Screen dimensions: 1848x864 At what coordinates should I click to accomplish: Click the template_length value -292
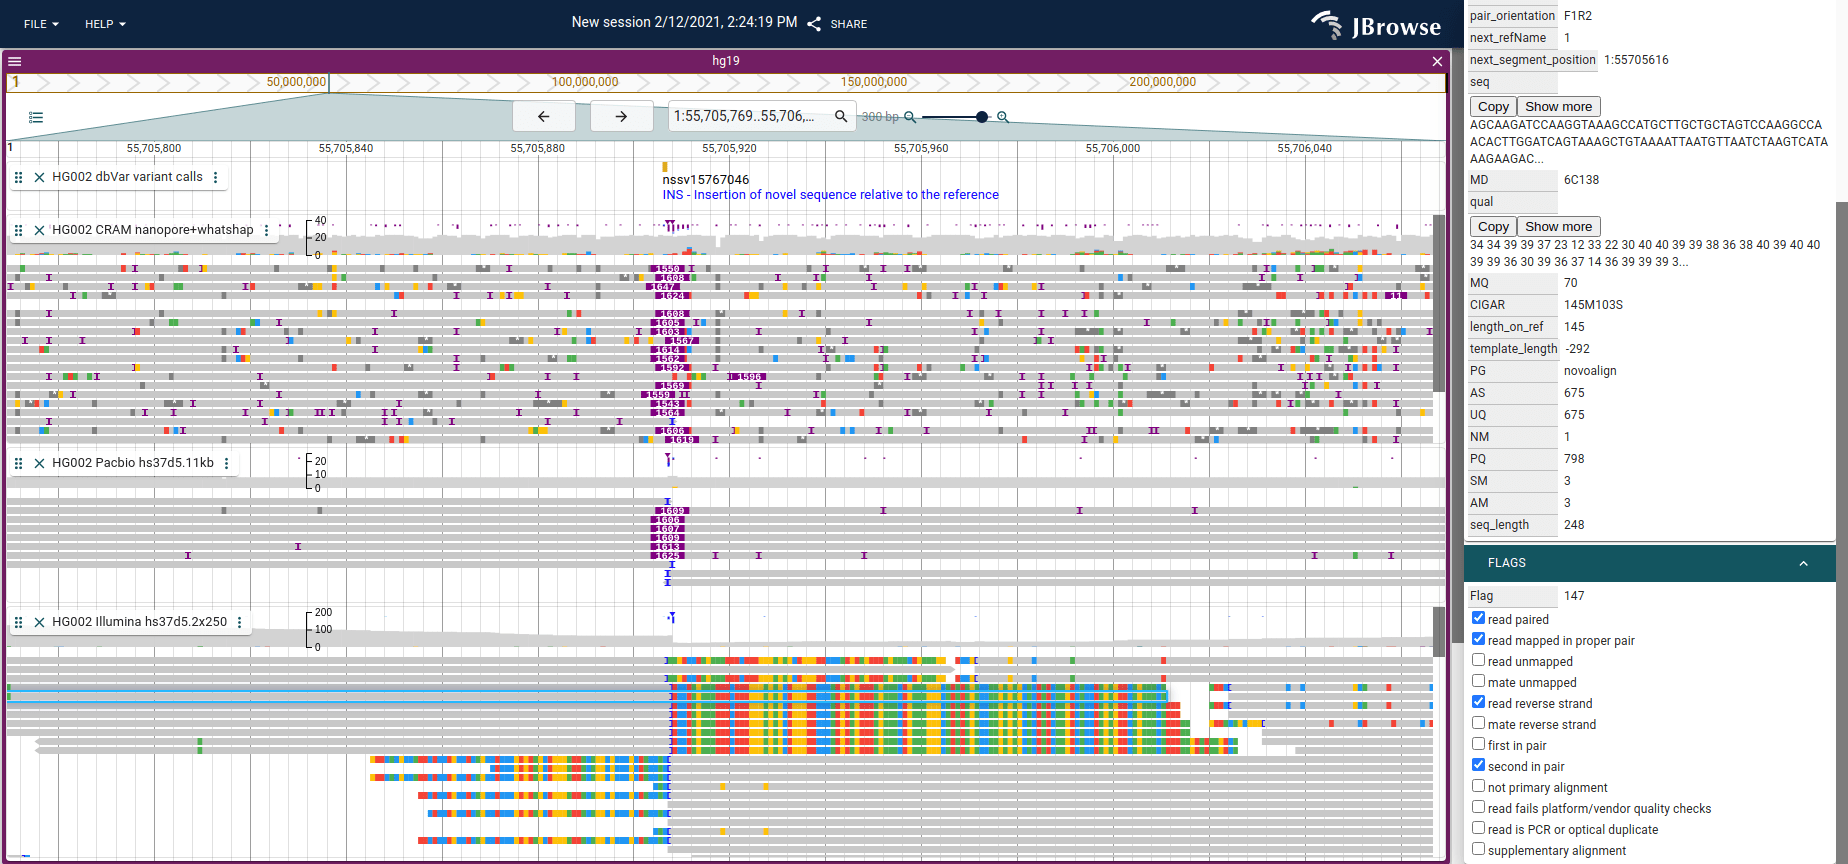[1577, 349]
